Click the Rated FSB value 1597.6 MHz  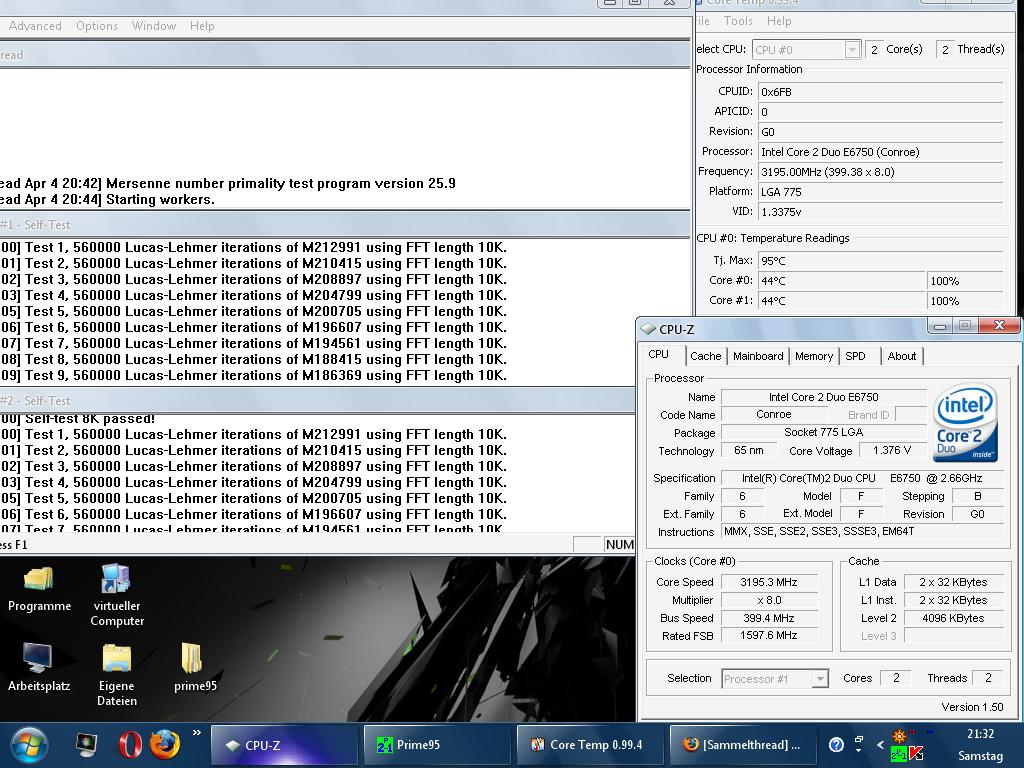769,635
